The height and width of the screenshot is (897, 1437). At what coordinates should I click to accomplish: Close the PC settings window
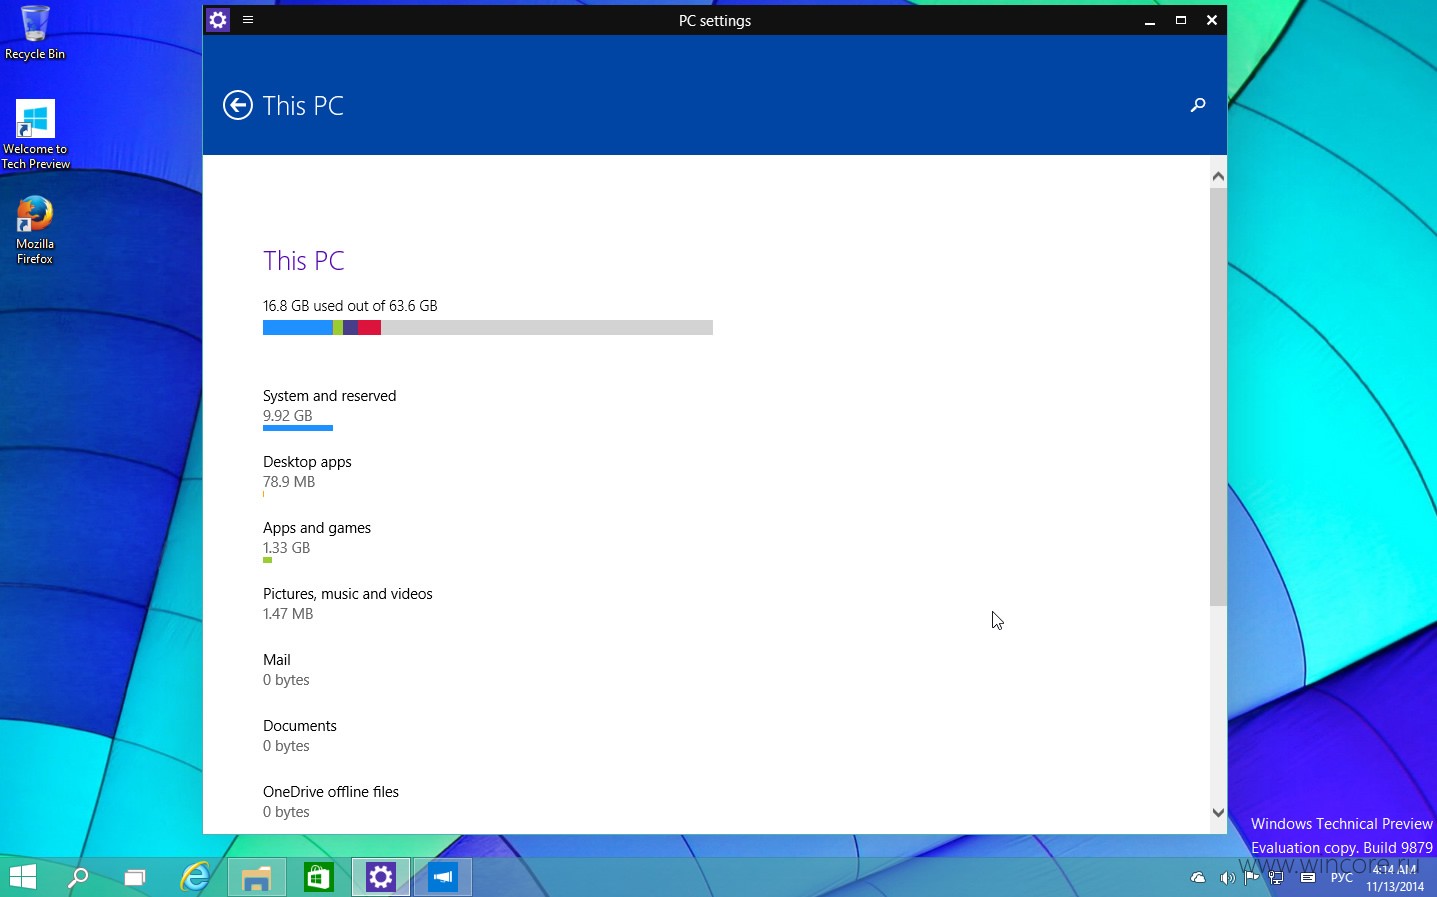(1211, 20)
